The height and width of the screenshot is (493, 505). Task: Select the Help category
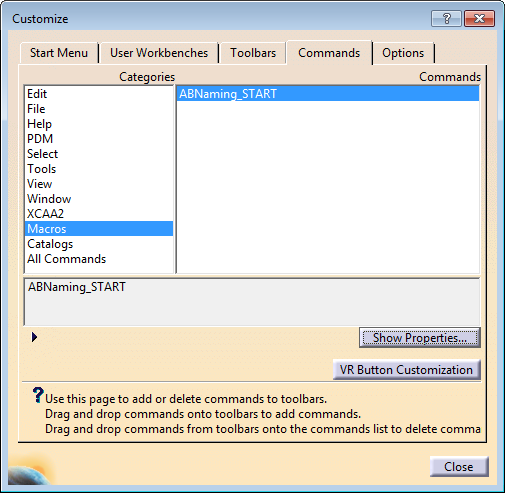(99, 124)
